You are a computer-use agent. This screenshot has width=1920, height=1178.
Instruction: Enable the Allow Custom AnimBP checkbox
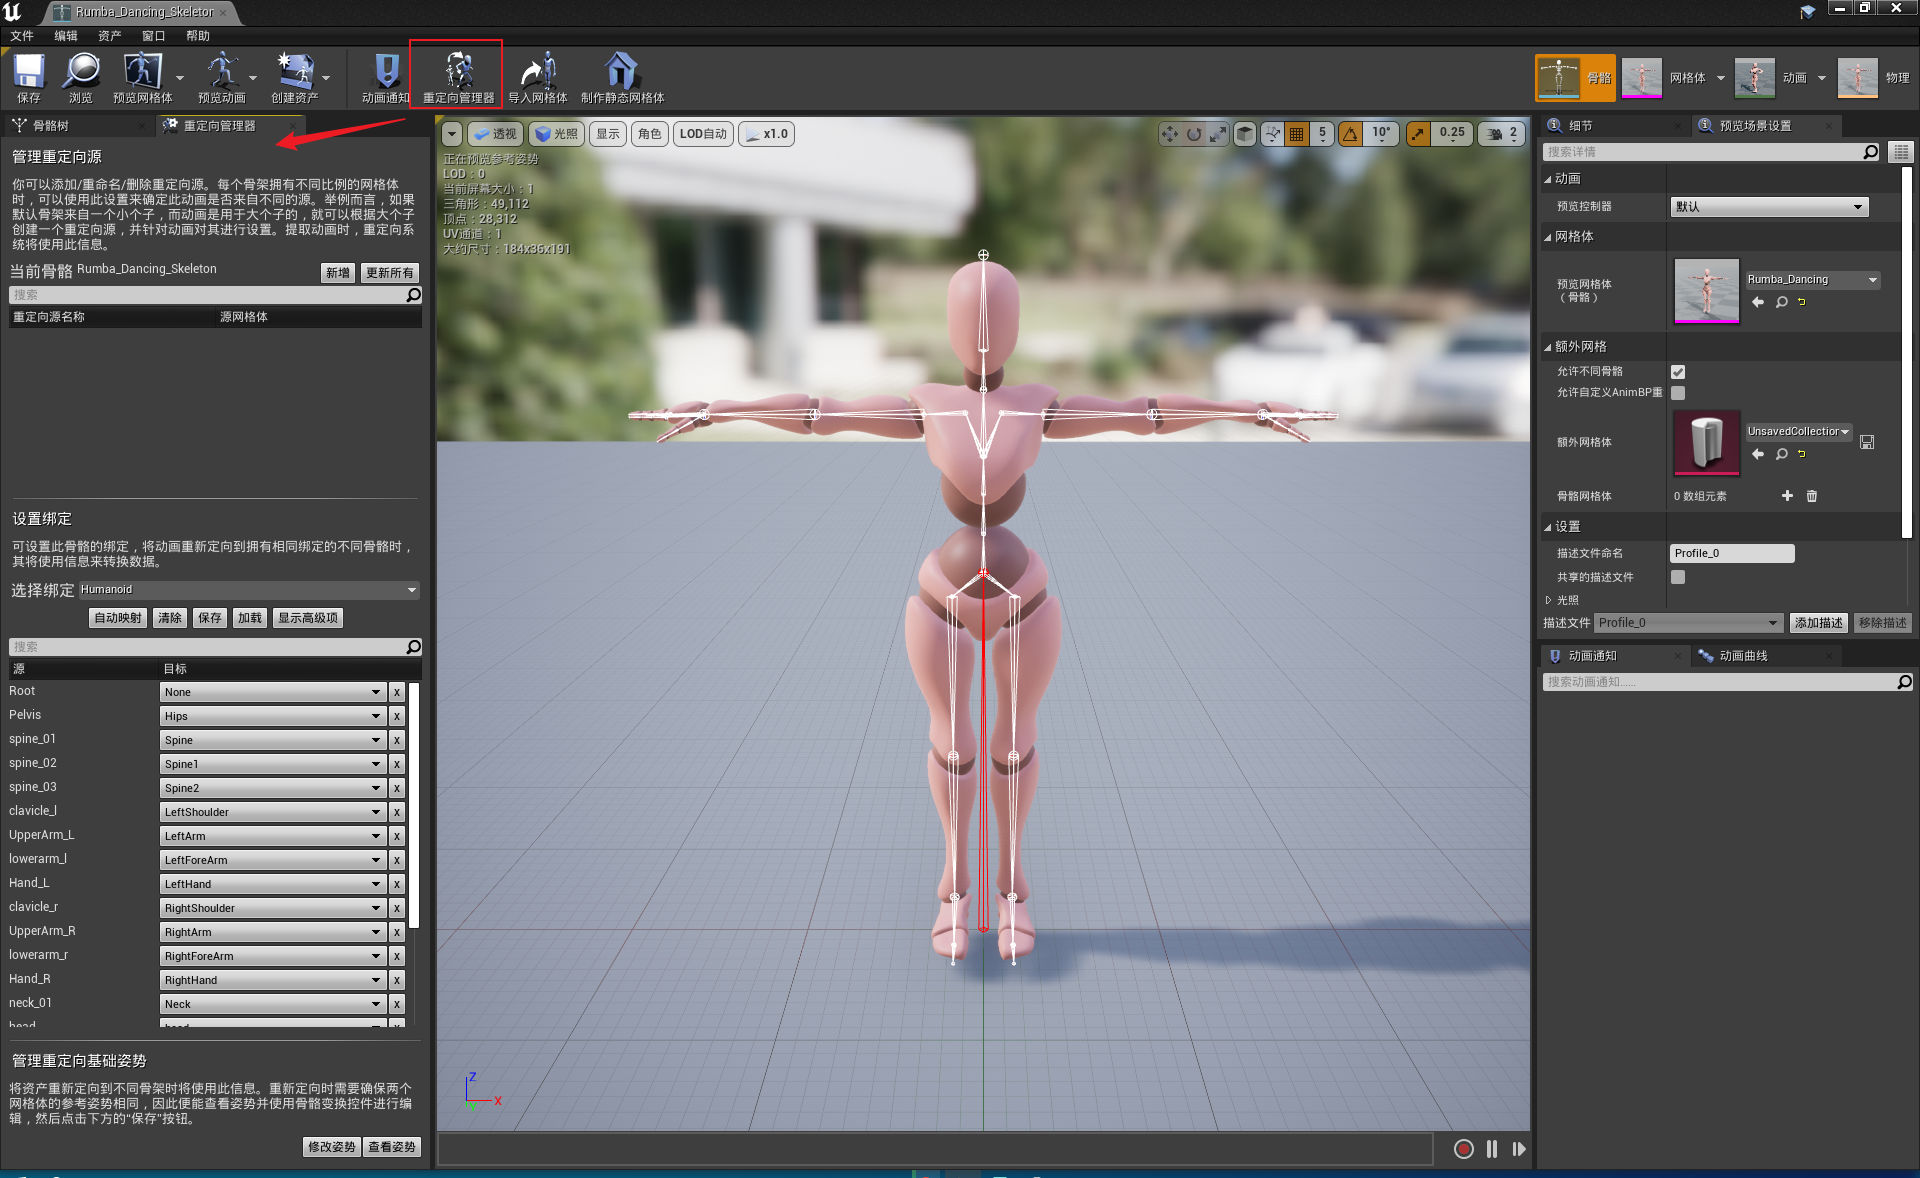point(1678,393)
